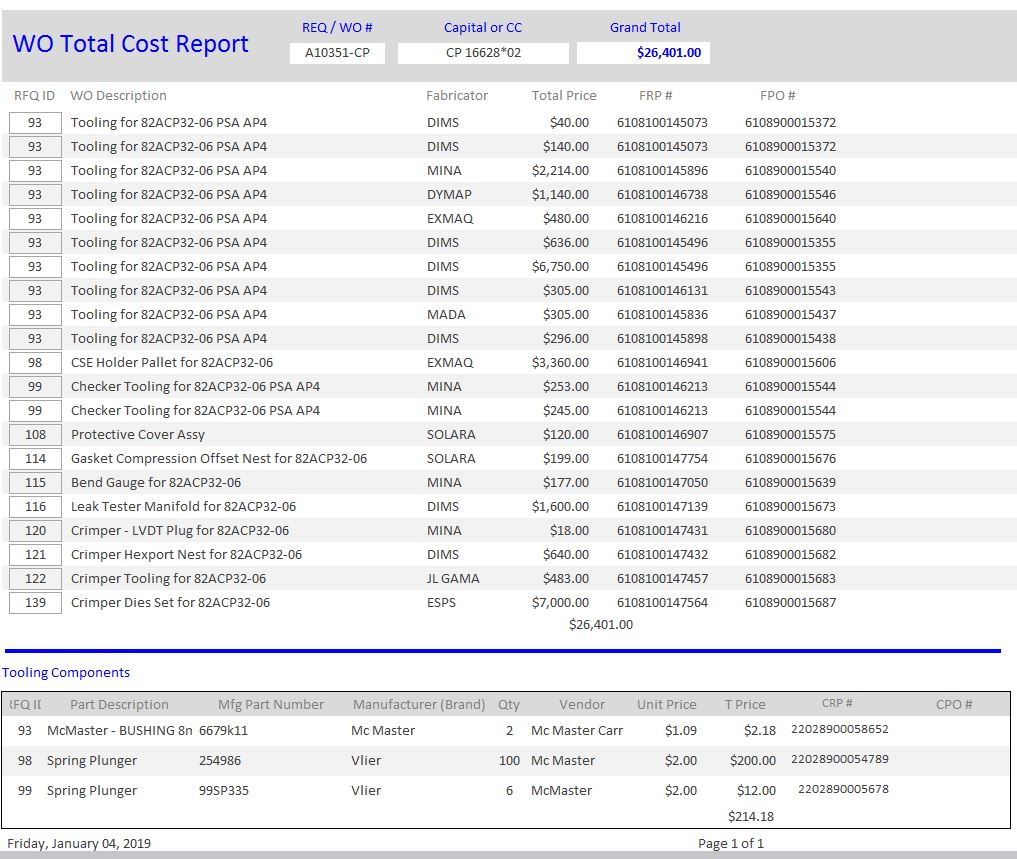
Task: Select the $253.00 Checker Tooling price
Action: (566, 387)
